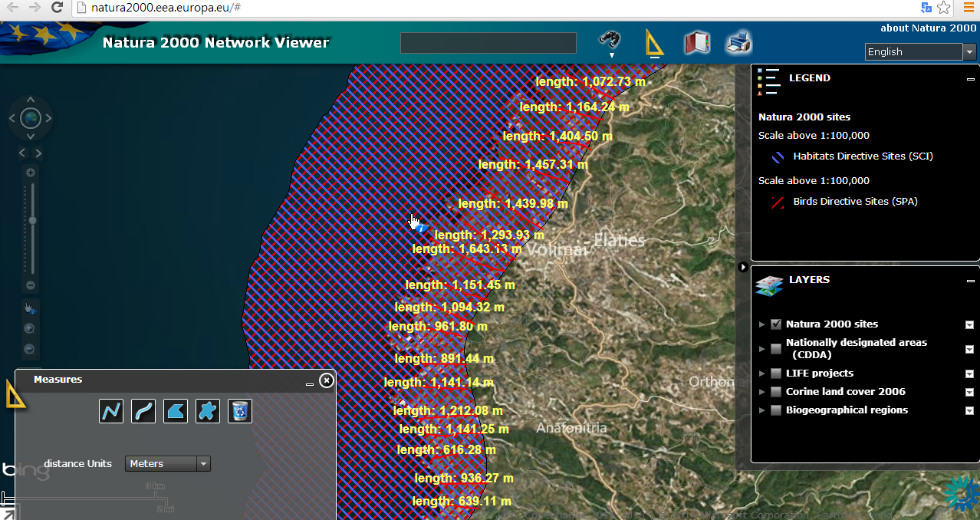Open the English language dropdown

[x=920, y=52]
